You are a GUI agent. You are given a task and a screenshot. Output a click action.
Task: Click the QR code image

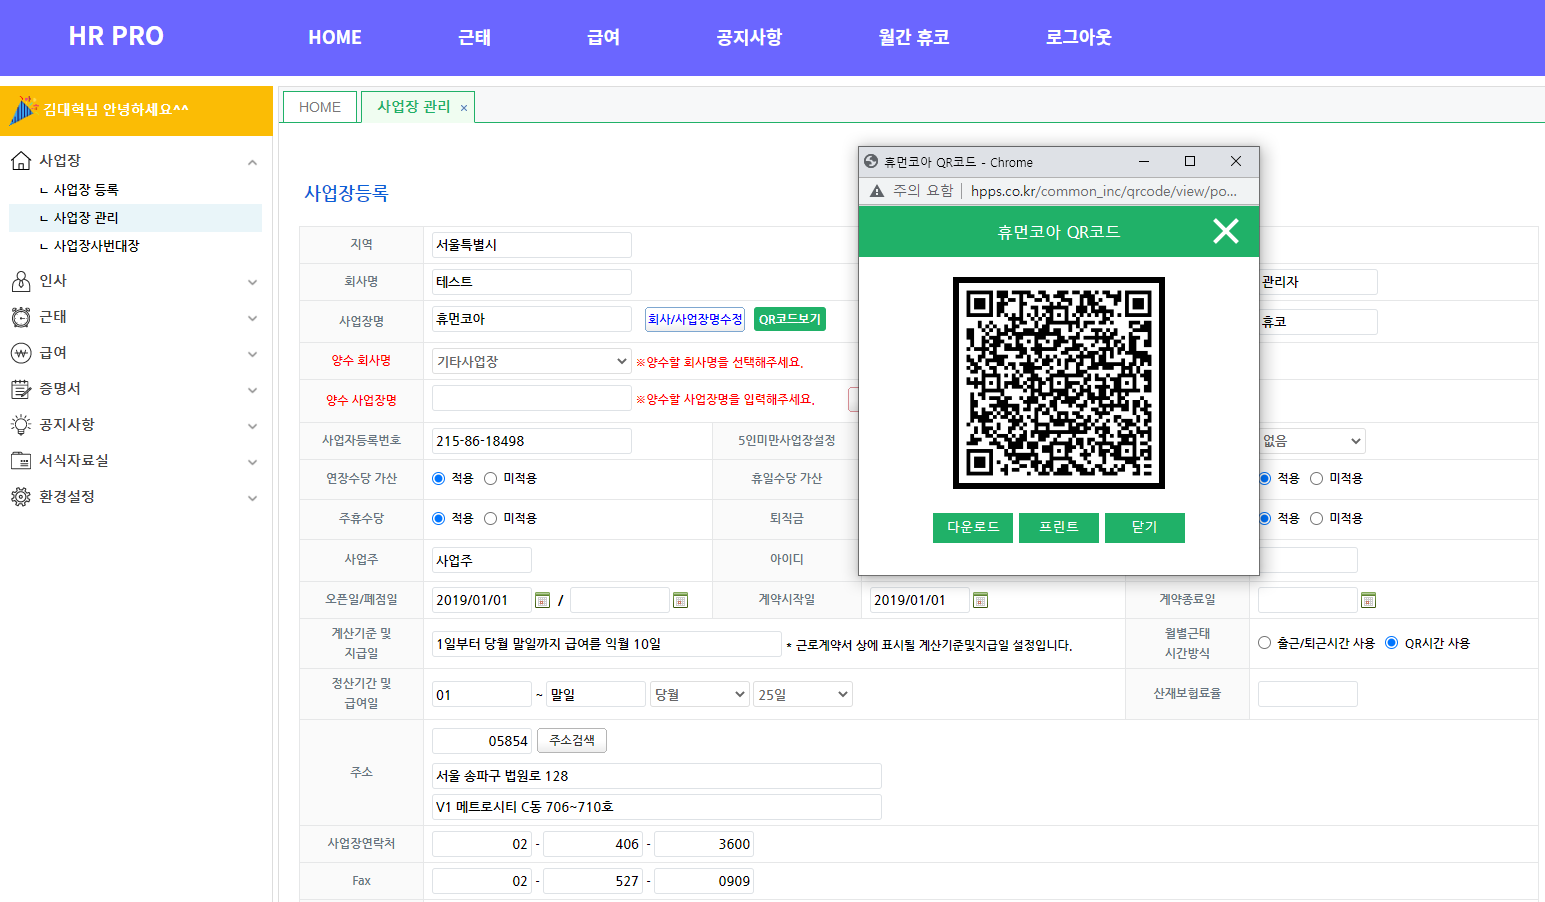pyautogui.click(x=1059, y=383)
